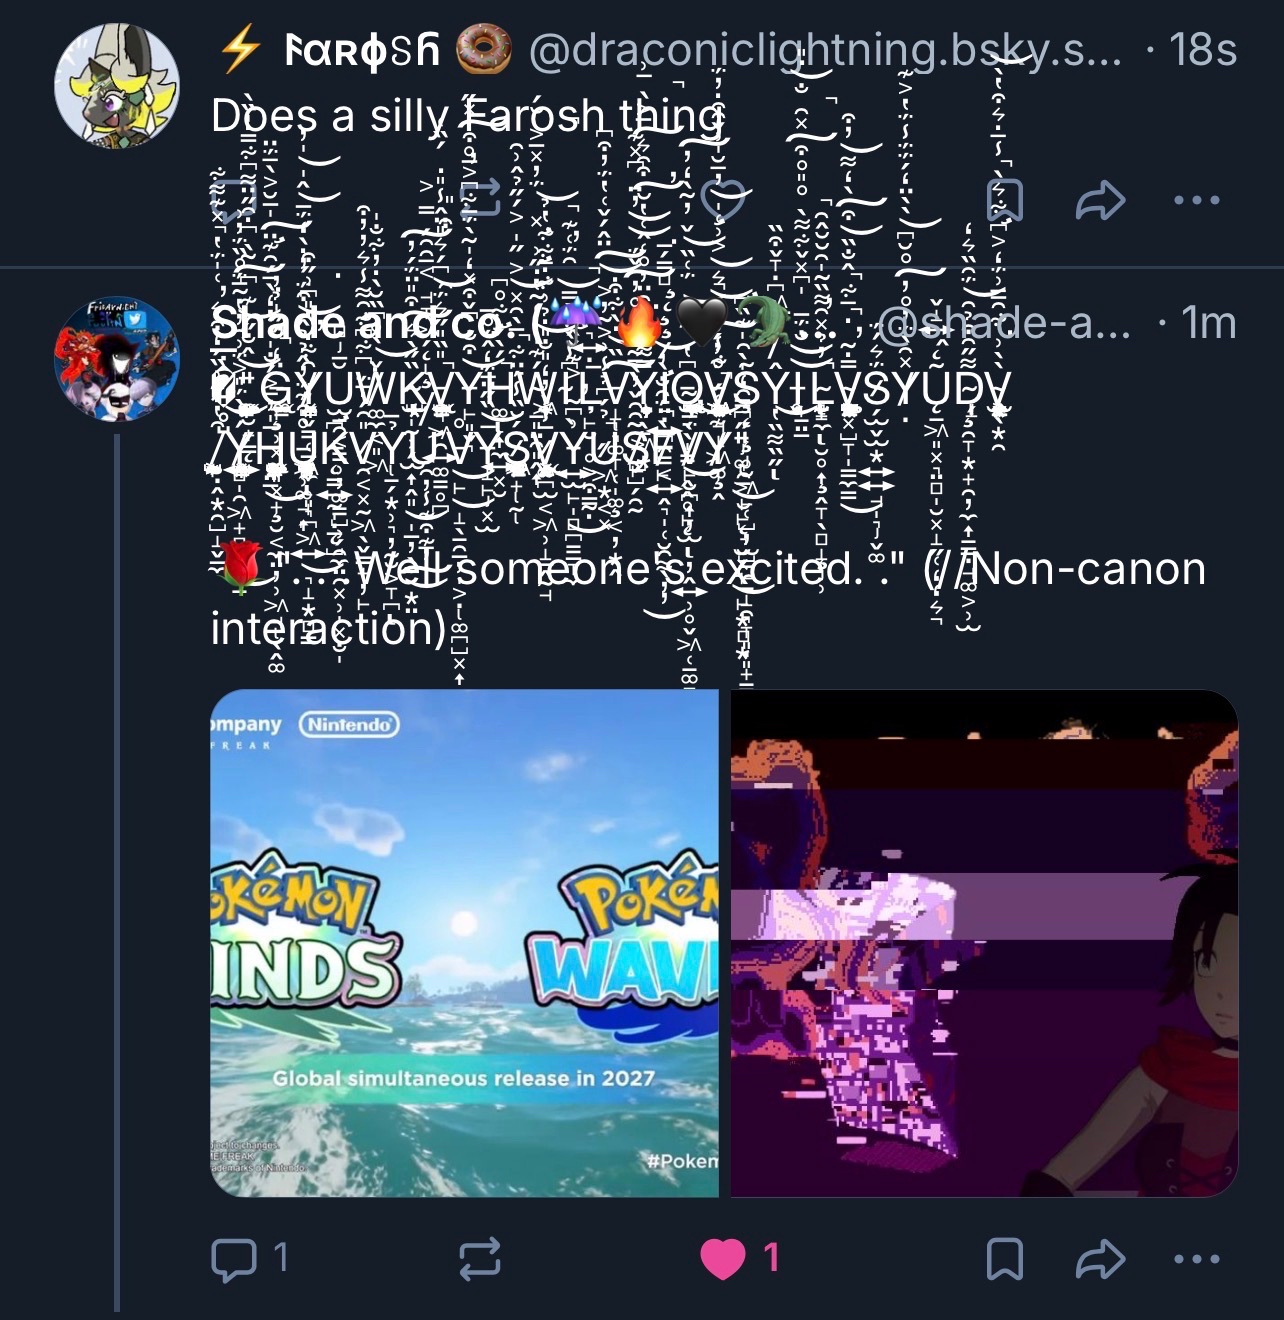Open more options on Farosh's post
This screenshot has height=1320, width=1284.
pyautogui.click(x=1196, y=200)
